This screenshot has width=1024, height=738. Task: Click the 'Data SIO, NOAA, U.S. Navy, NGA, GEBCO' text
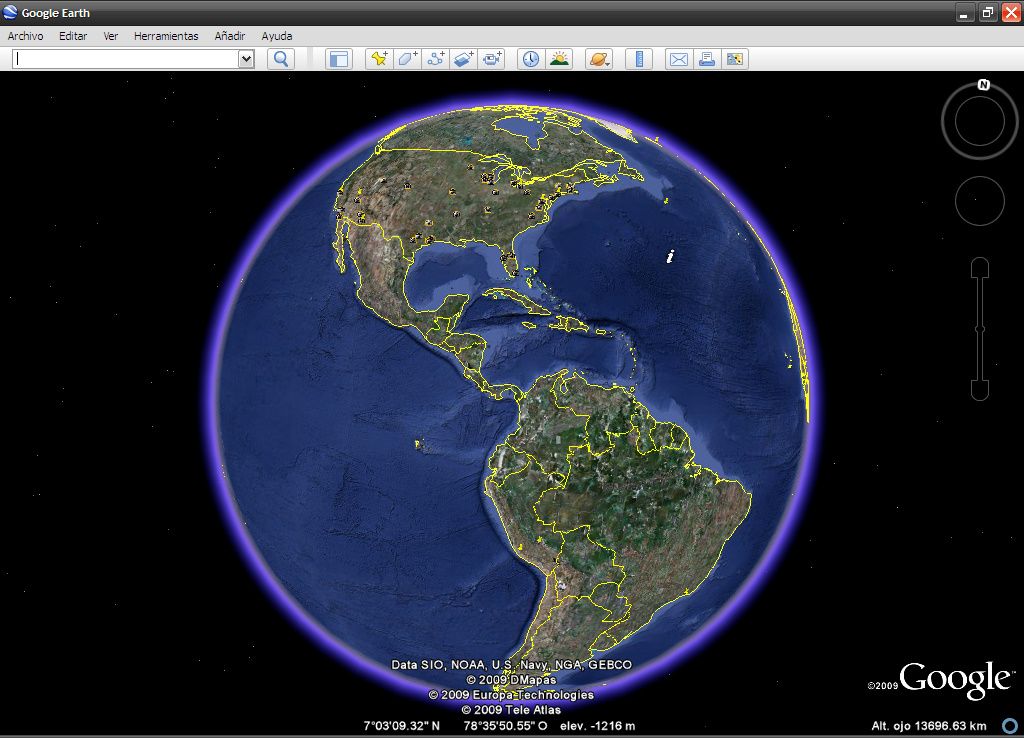pos(511,665)
